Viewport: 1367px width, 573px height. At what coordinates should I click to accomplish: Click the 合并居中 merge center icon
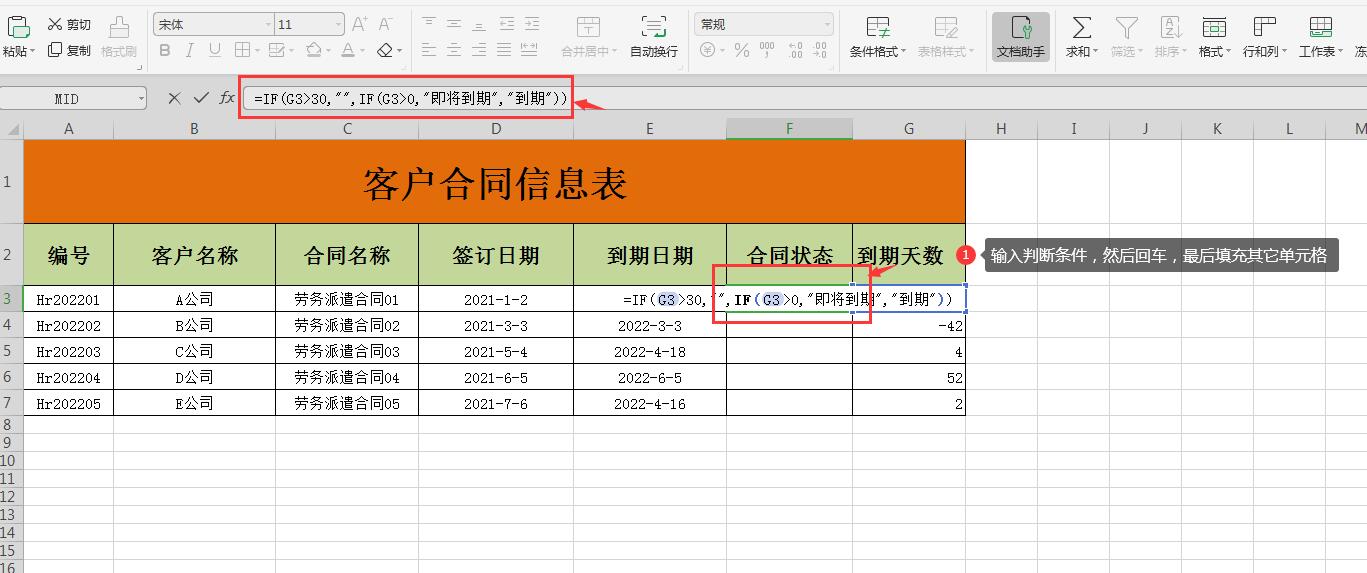pyautogui.click(x=589, y=27)
